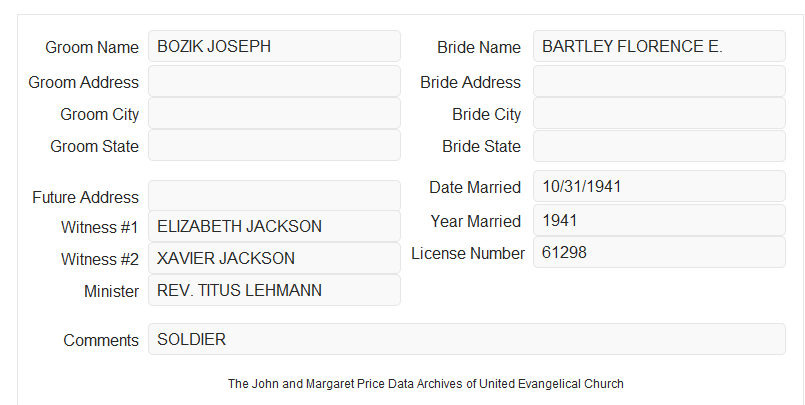The width and height of the screenshot is (805, 405).
Task: Select the empty Groom Address field
Action: click(274, 81)
